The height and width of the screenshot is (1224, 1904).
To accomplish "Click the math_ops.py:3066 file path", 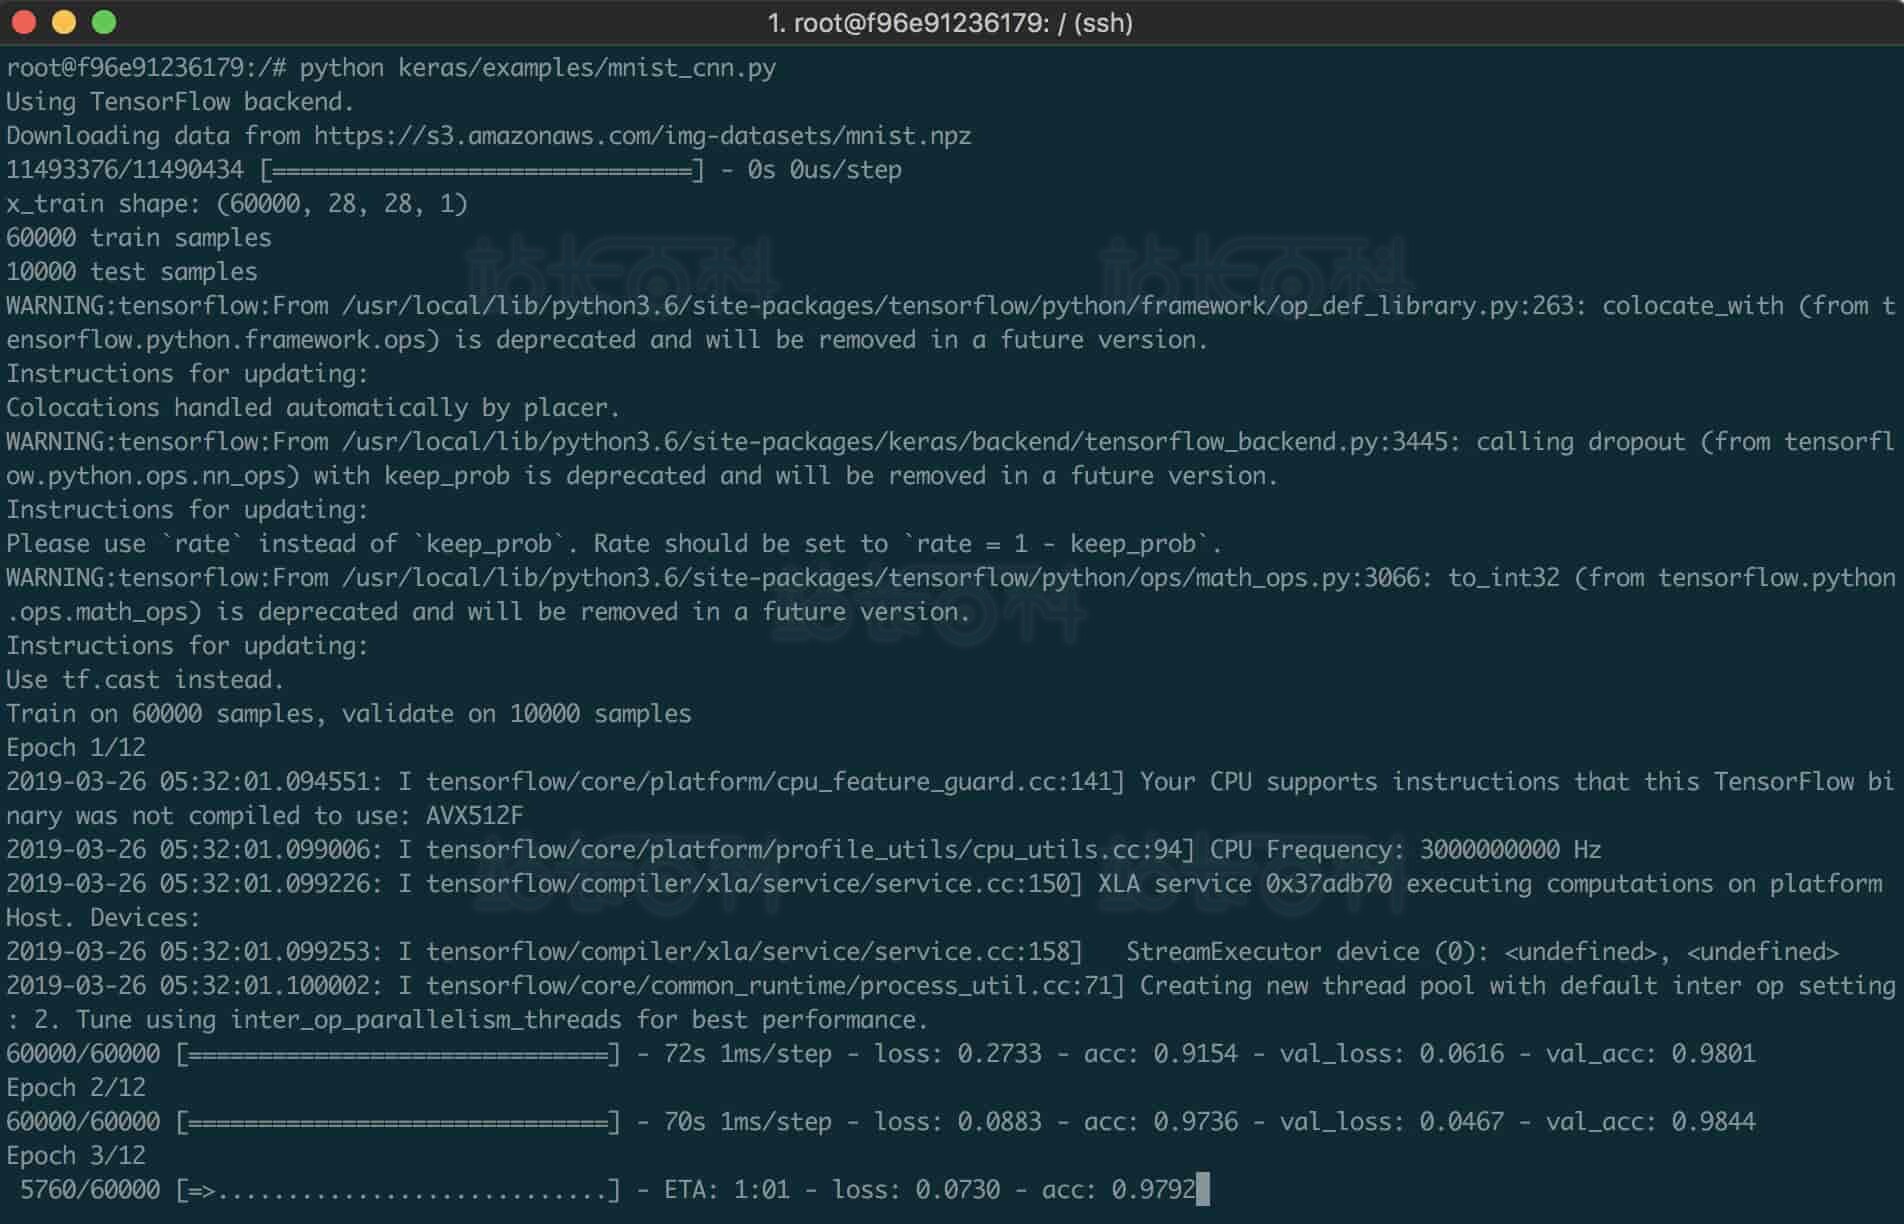I will click(881, 578).
